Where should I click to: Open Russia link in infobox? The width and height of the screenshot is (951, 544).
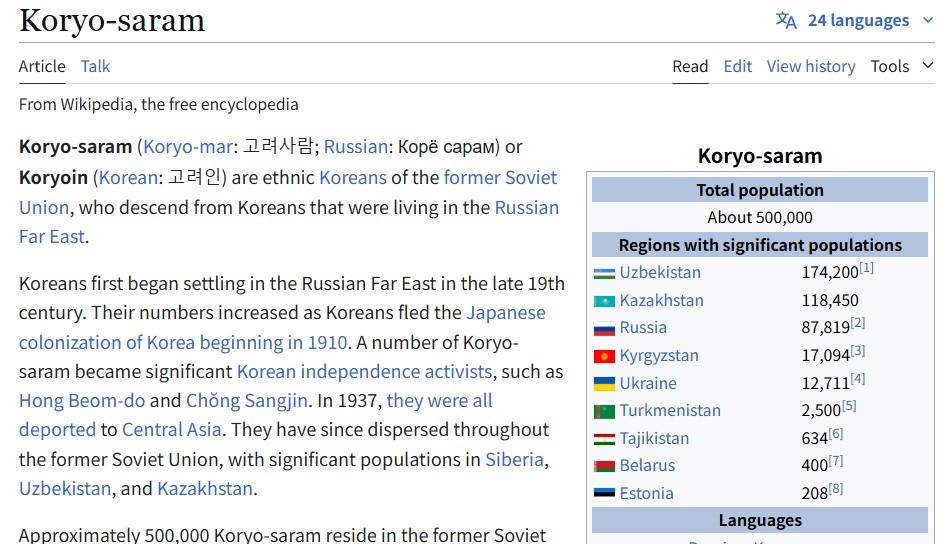(x=643, y=328)
